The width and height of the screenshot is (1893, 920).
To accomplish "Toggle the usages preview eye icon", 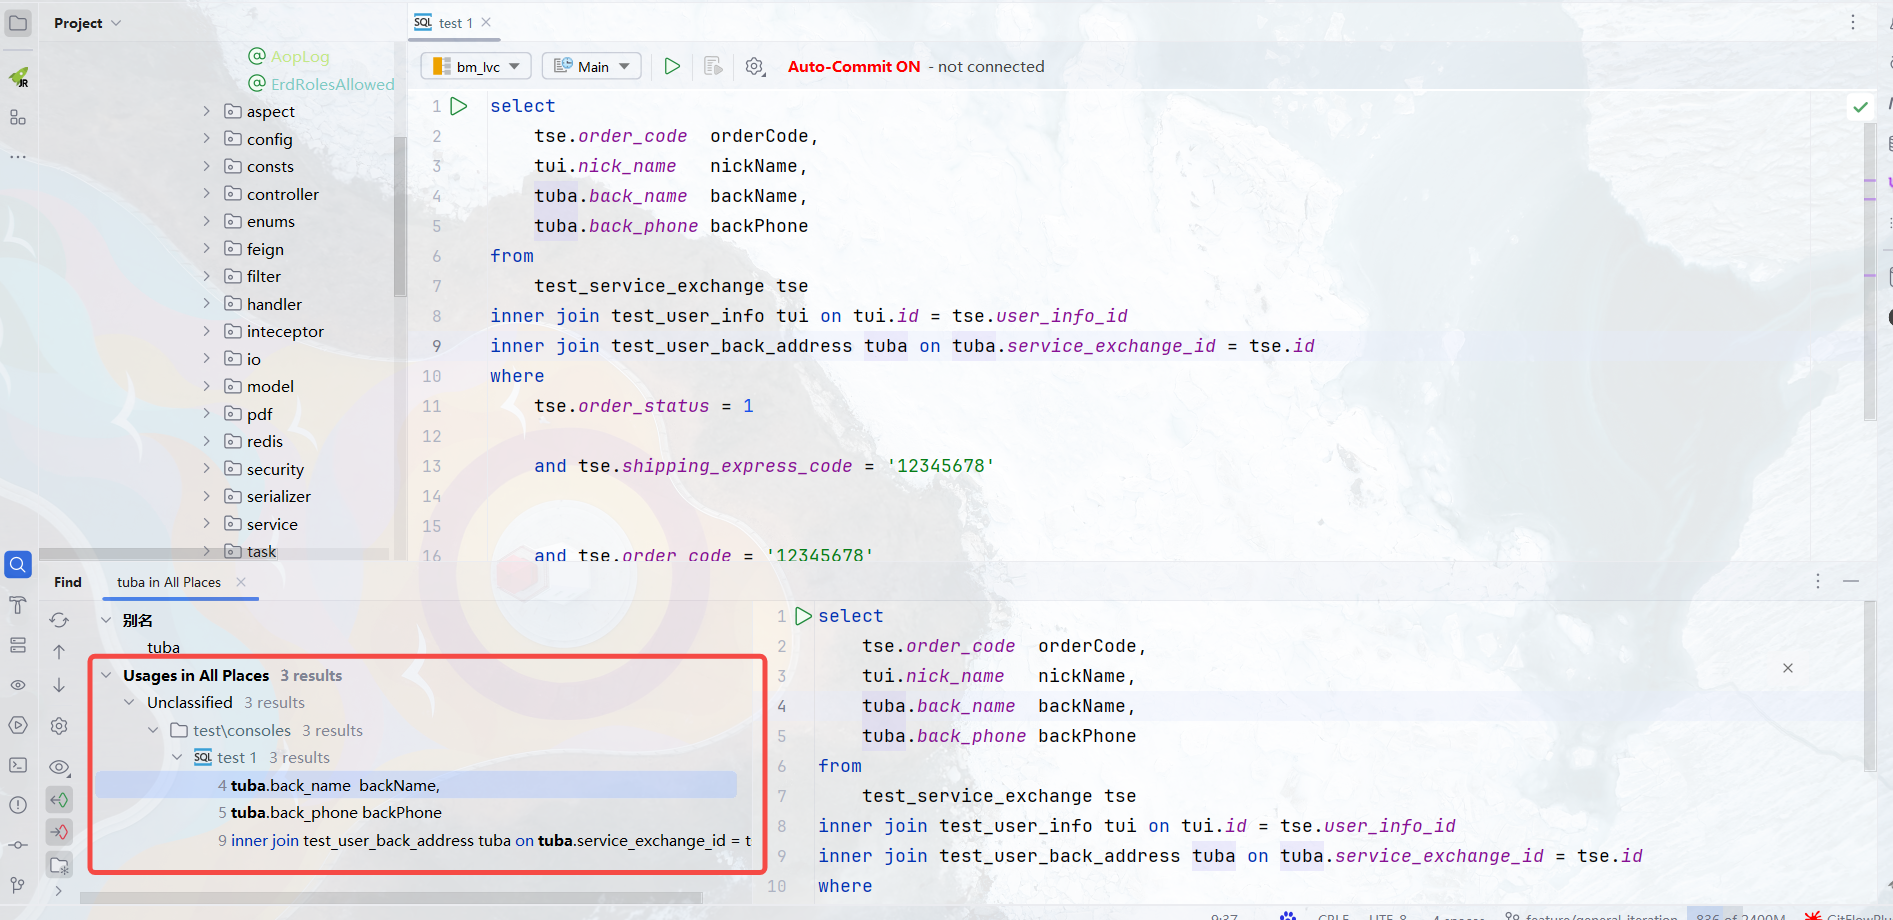I will pyautogui.click(x=59, y=767).
